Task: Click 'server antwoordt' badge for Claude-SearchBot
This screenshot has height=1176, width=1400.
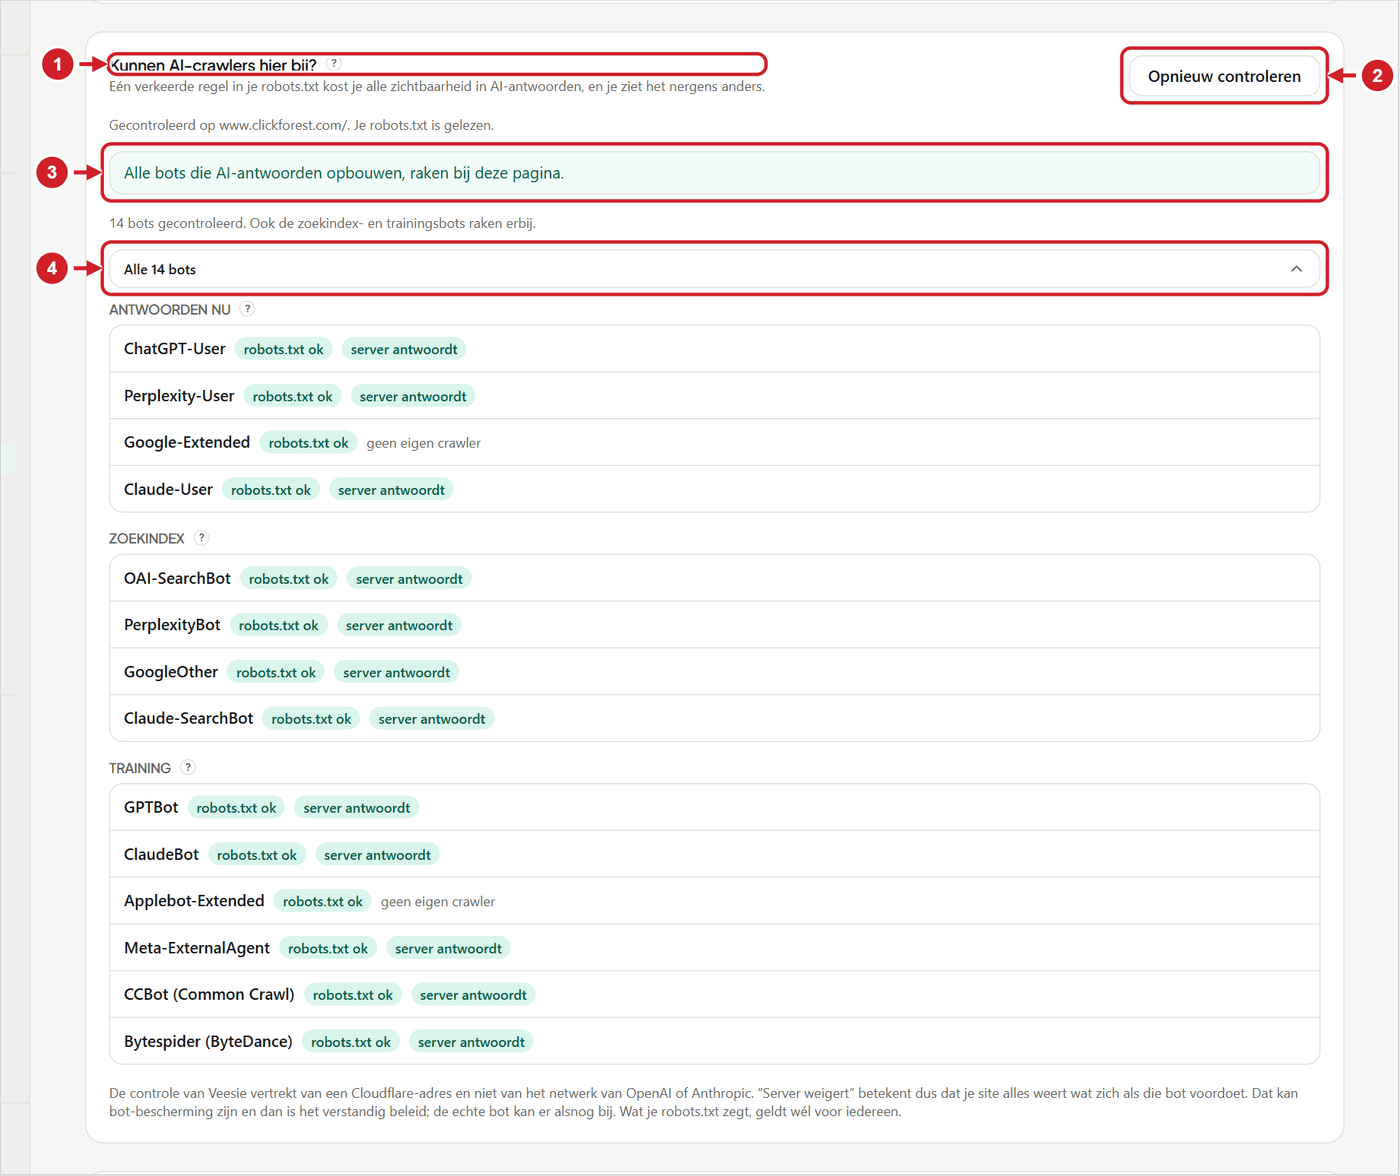Action: (x=432, y=719)
